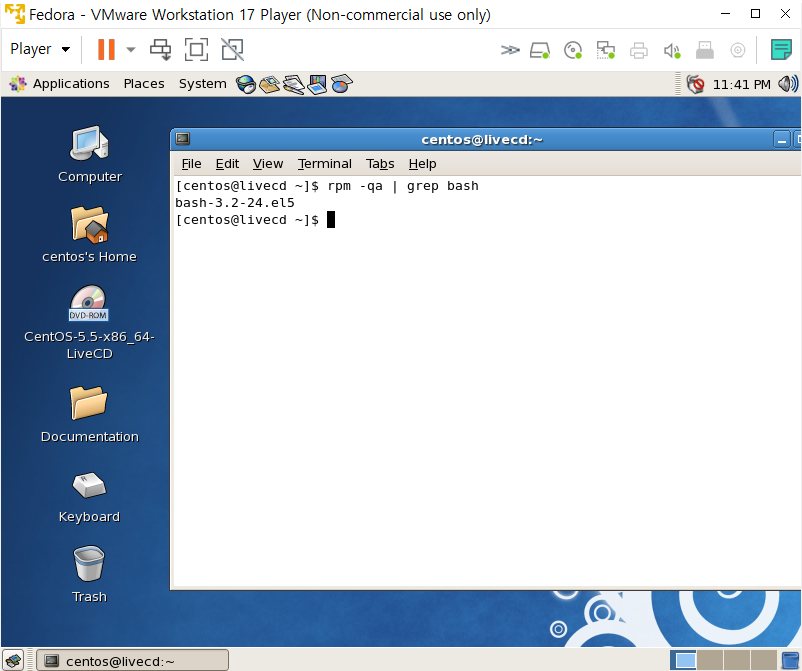The height and width of the screenshot is (671, 802).
Task: Click the USB removable device icon
Action: pos(704,50)
